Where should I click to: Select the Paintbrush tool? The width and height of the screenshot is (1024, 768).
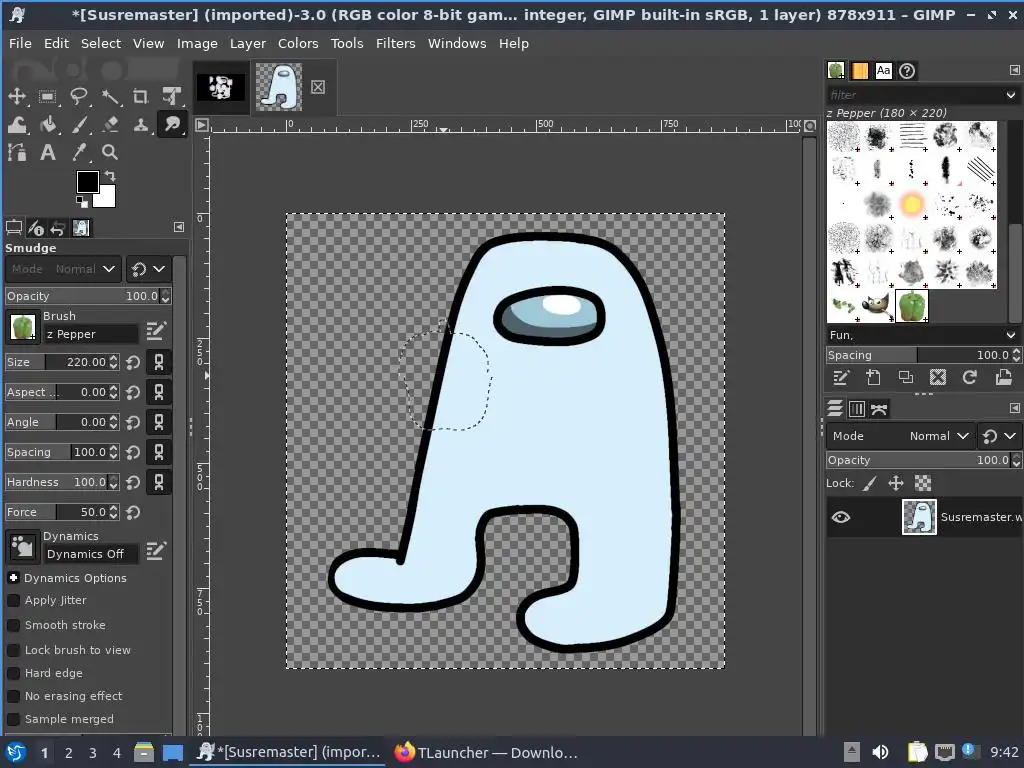point(79,124)
